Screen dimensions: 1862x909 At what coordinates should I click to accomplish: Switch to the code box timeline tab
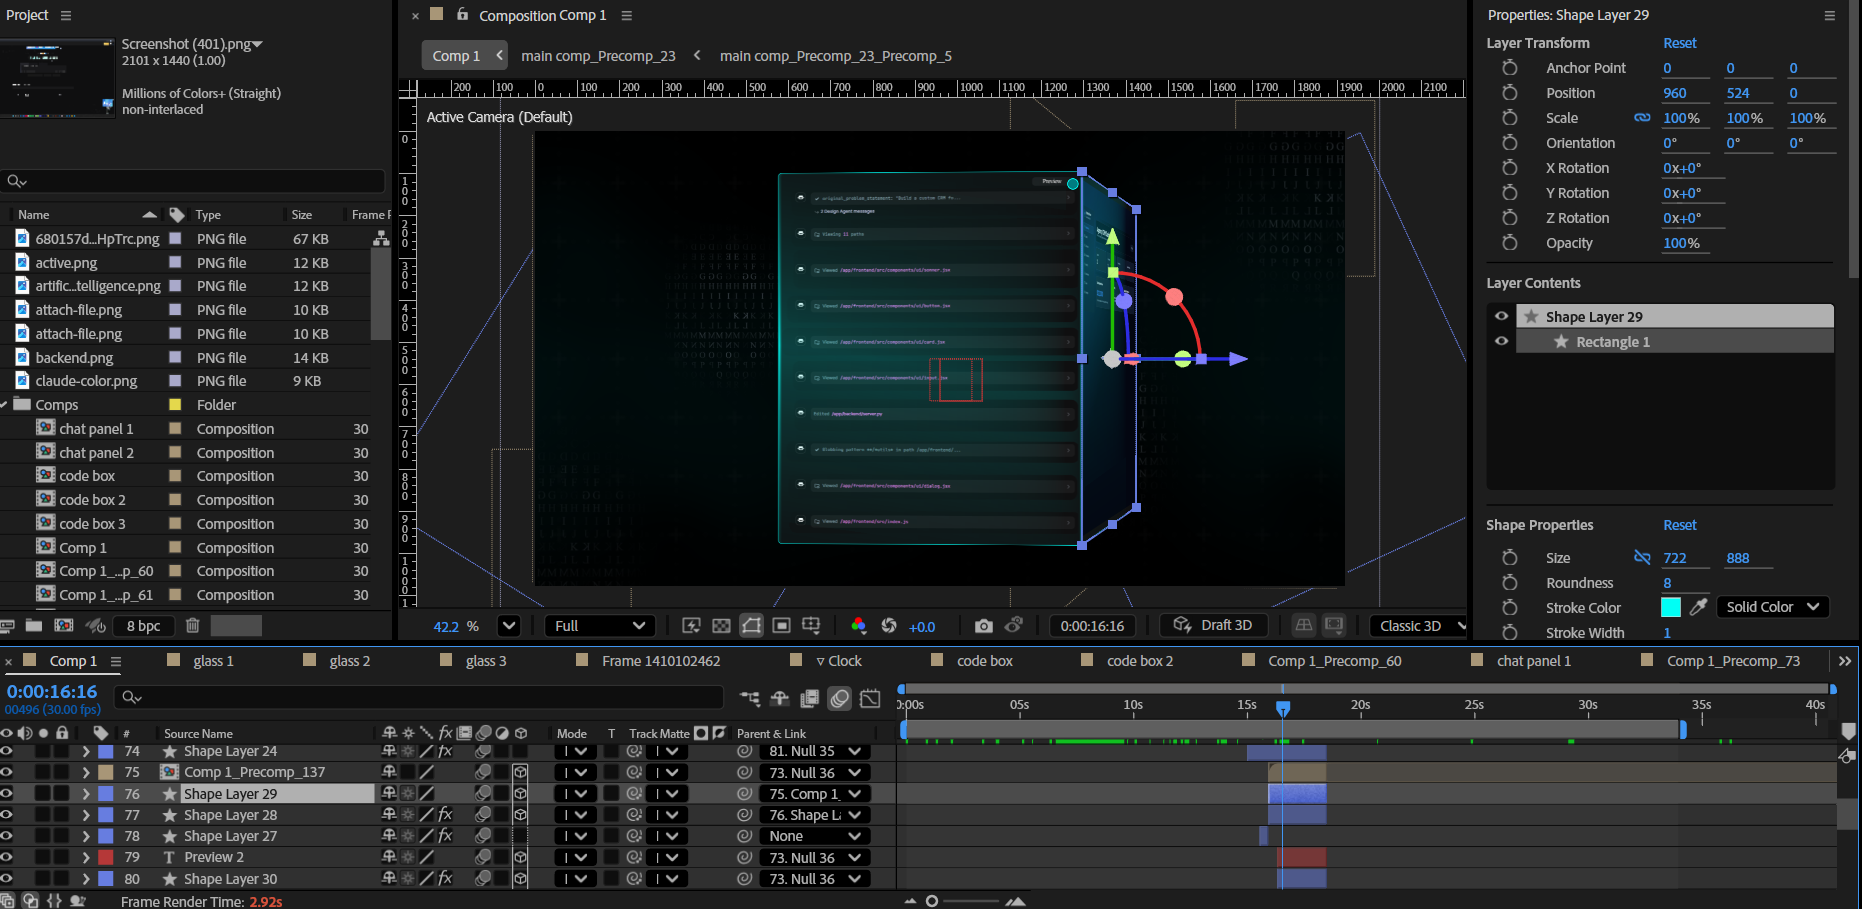[x=984, y=661]
